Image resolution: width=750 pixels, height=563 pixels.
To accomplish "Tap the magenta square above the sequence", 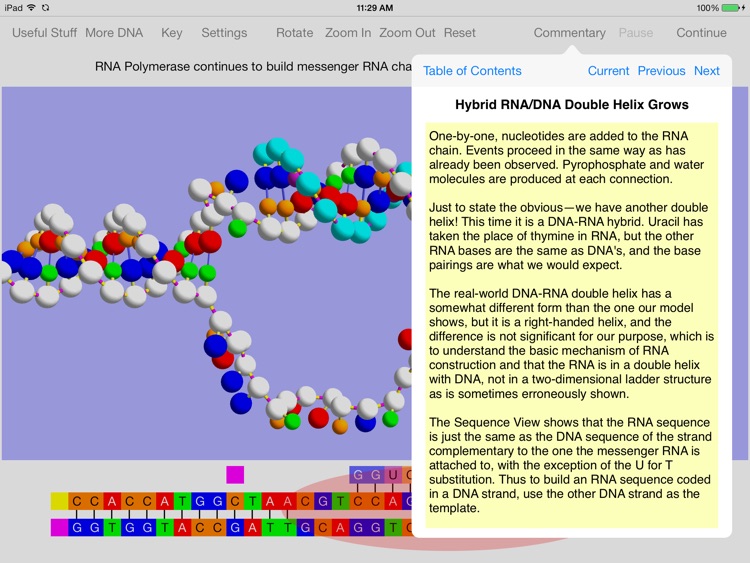I will point(235,475).
